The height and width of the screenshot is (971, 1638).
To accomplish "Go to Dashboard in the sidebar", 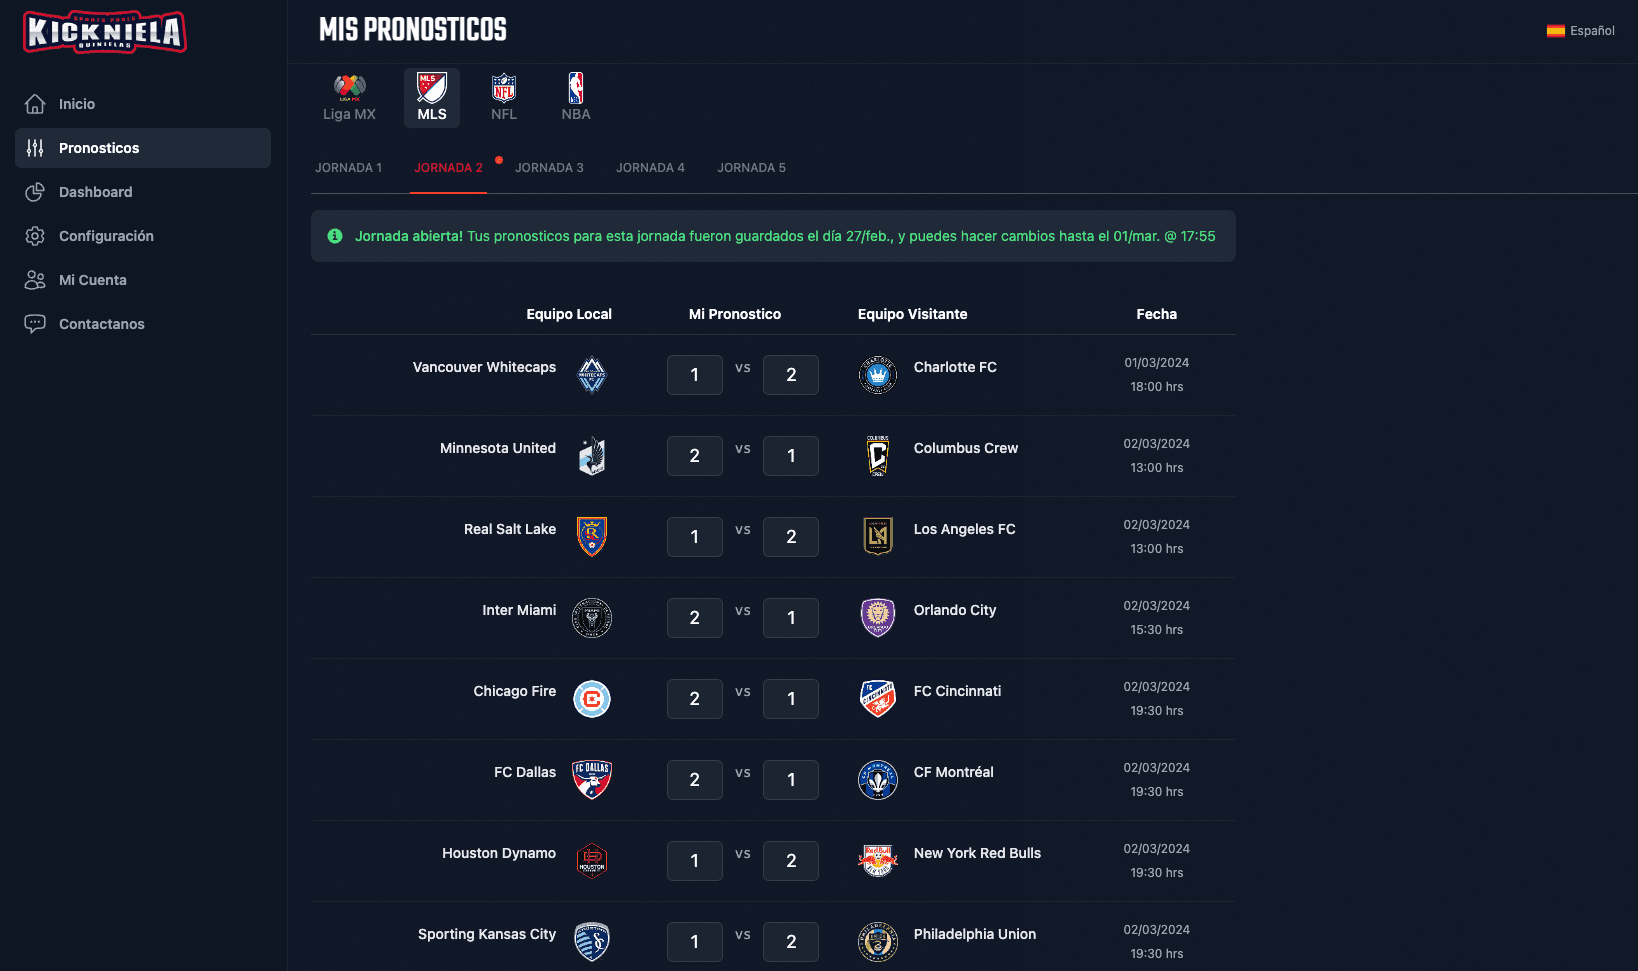I will point(95,192).
